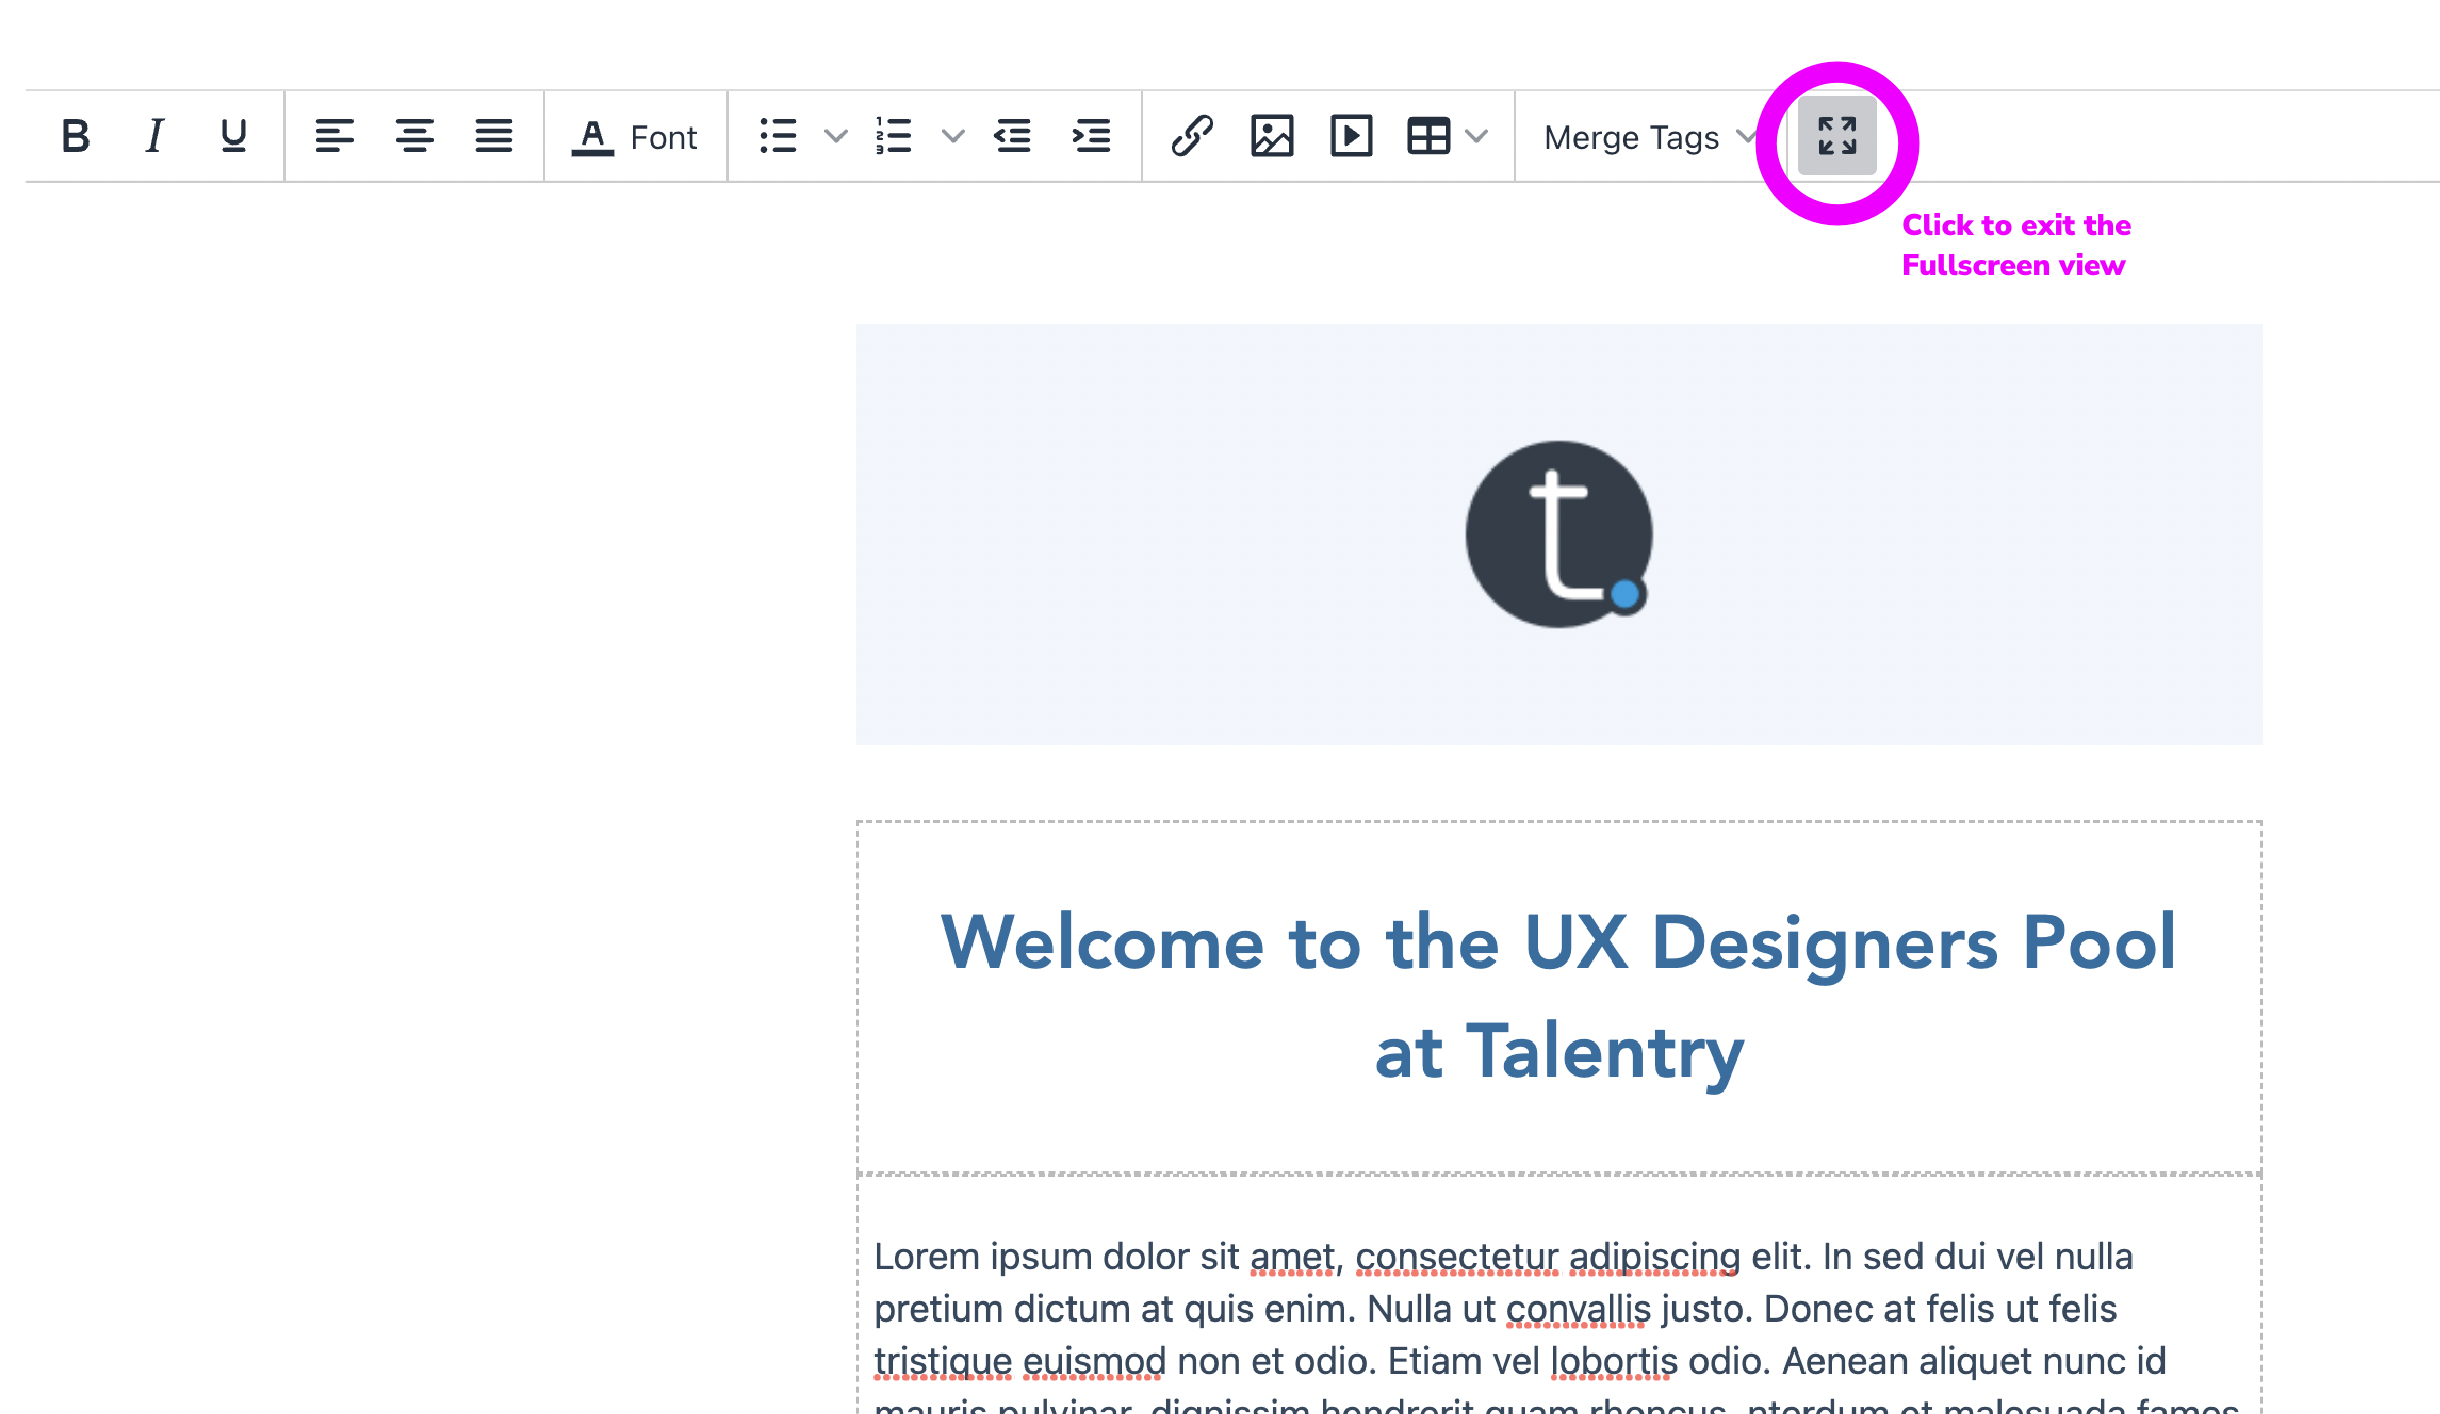Insert a video
Screen dimensions: 2440x1414
[1351, 136]
